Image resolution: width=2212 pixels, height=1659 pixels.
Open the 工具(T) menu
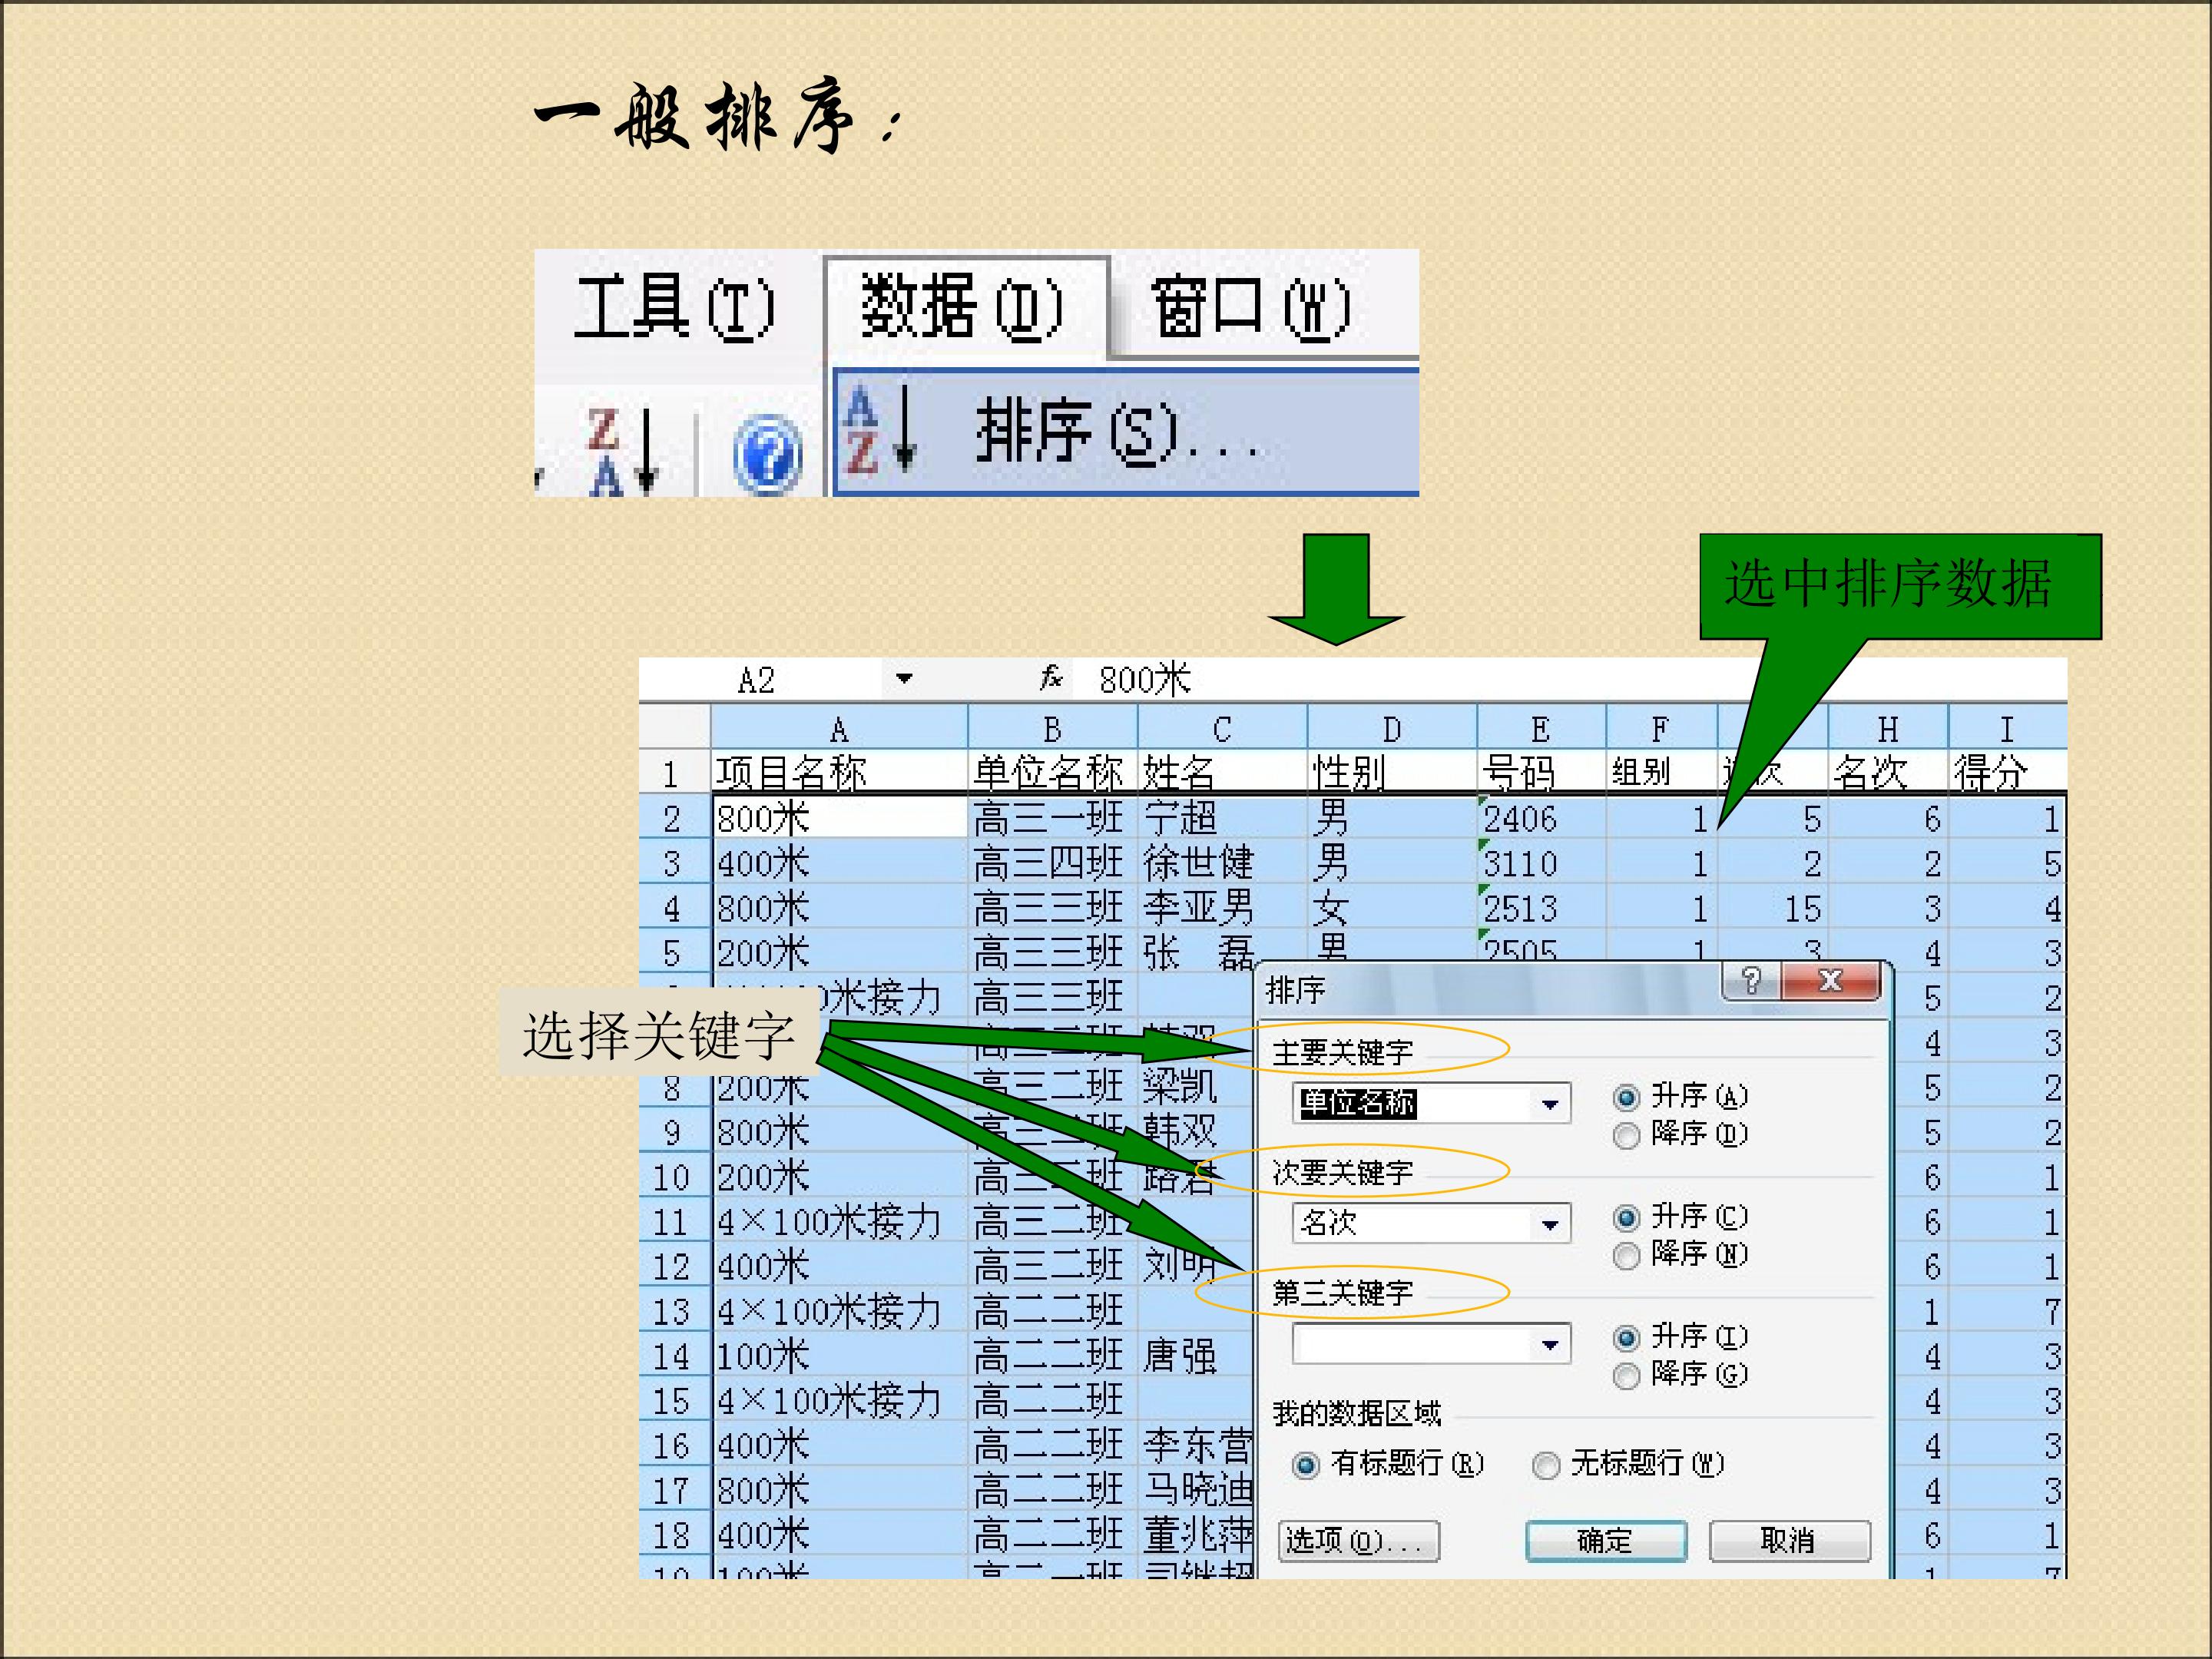674,308
